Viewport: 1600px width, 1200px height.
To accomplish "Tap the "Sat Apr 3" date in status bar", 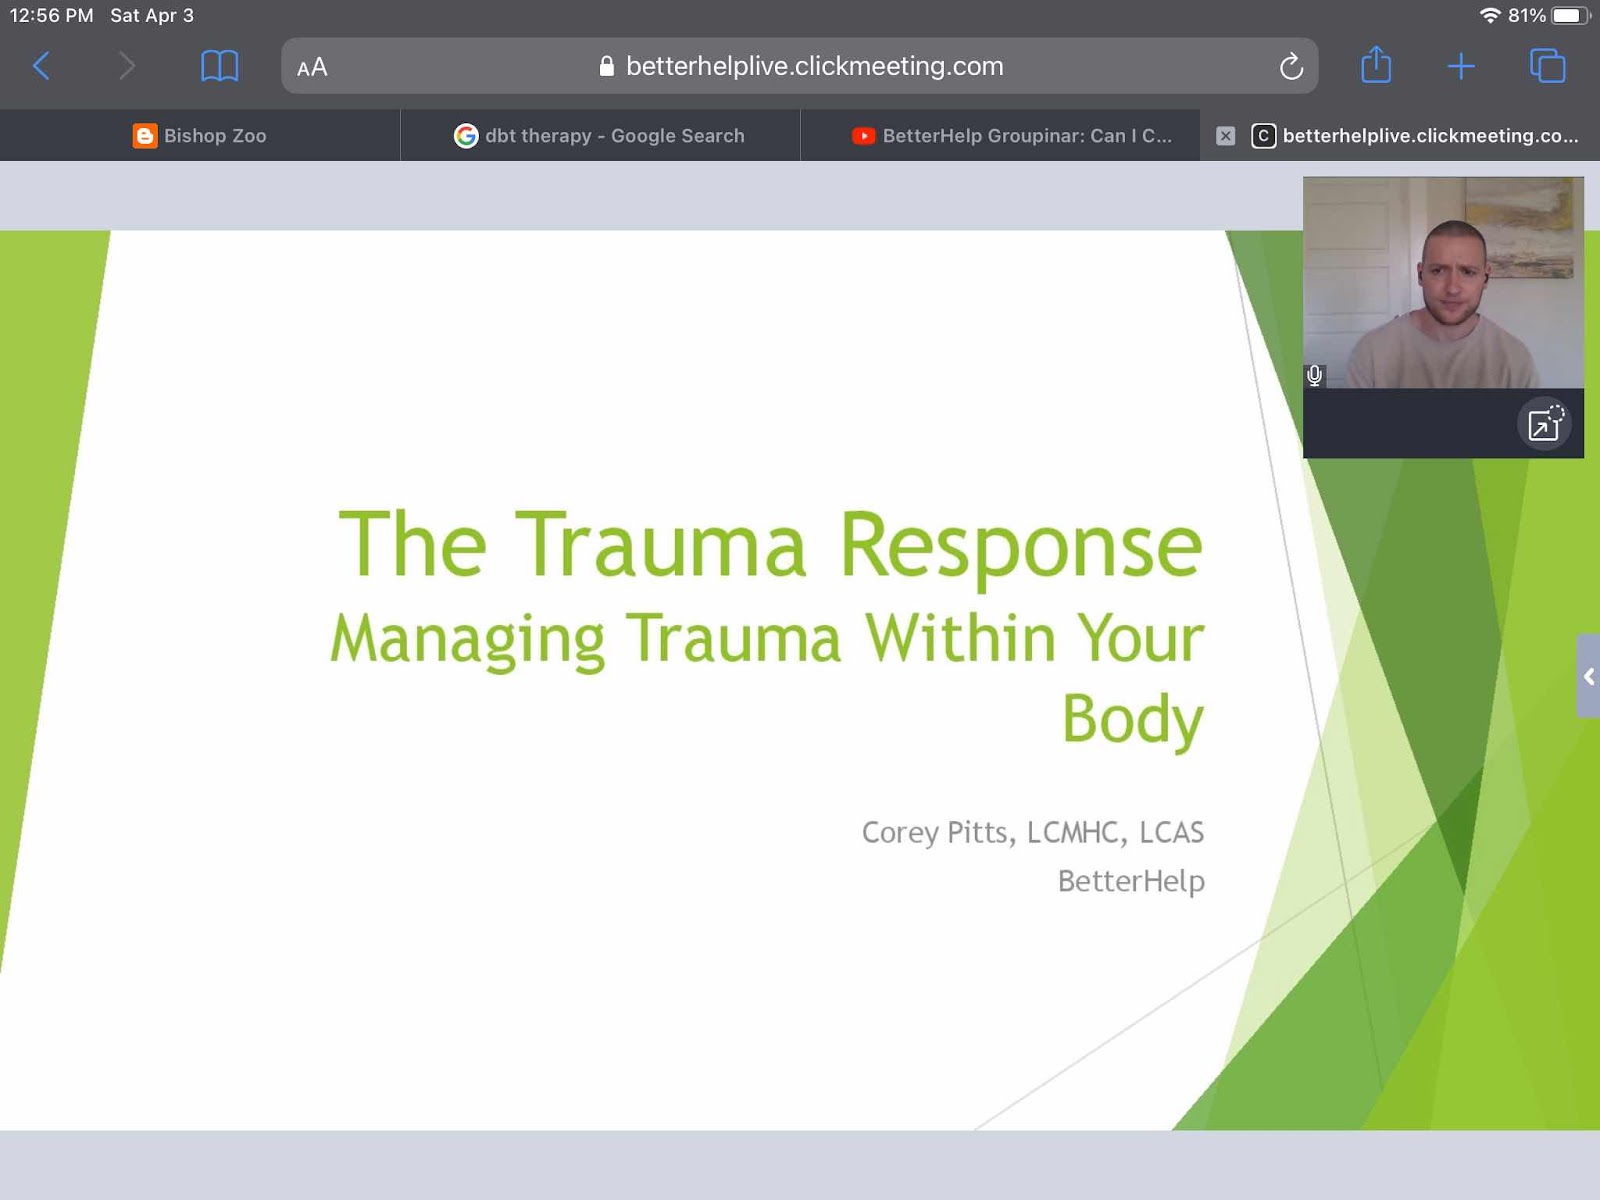I will [152, 15].
